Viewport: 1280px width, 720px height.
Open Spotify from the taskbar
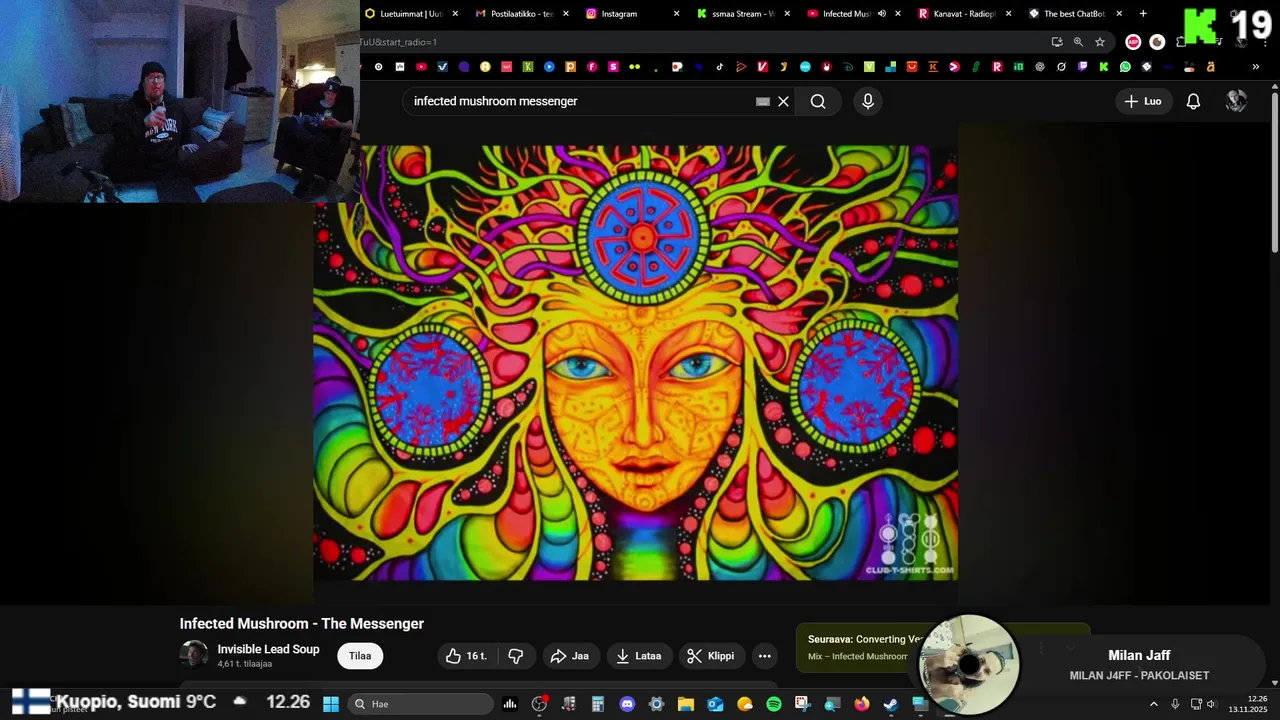pos(774,704)
